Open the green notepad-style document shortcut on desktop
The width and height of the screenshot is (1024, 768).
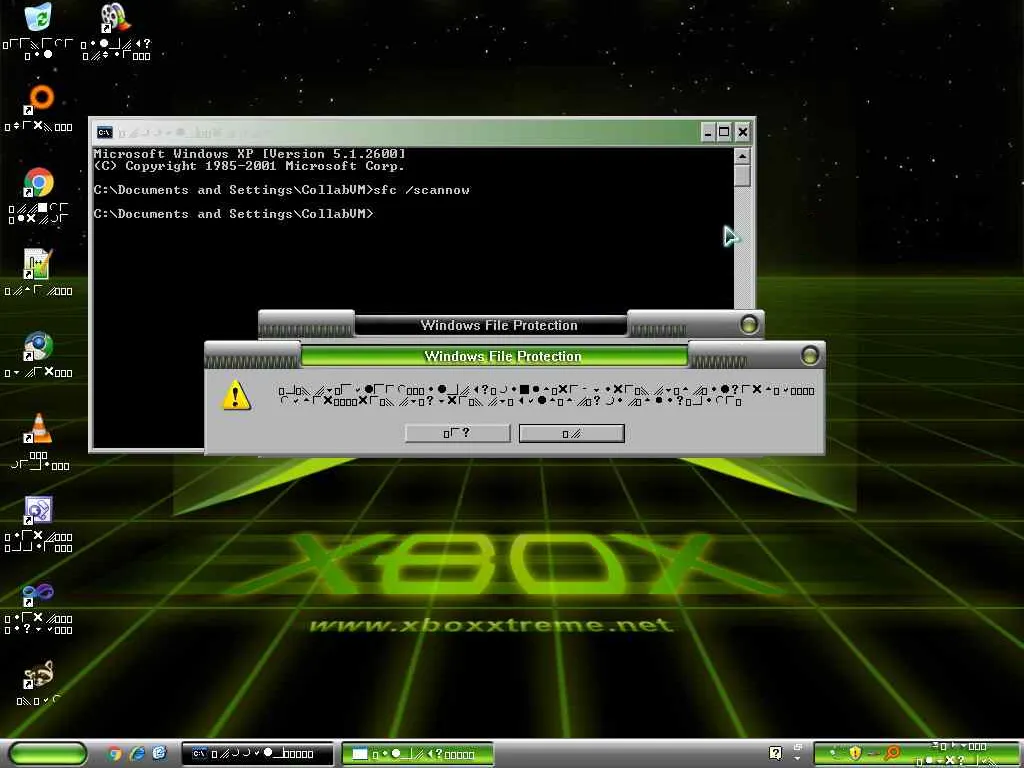(x=38, y=264)
